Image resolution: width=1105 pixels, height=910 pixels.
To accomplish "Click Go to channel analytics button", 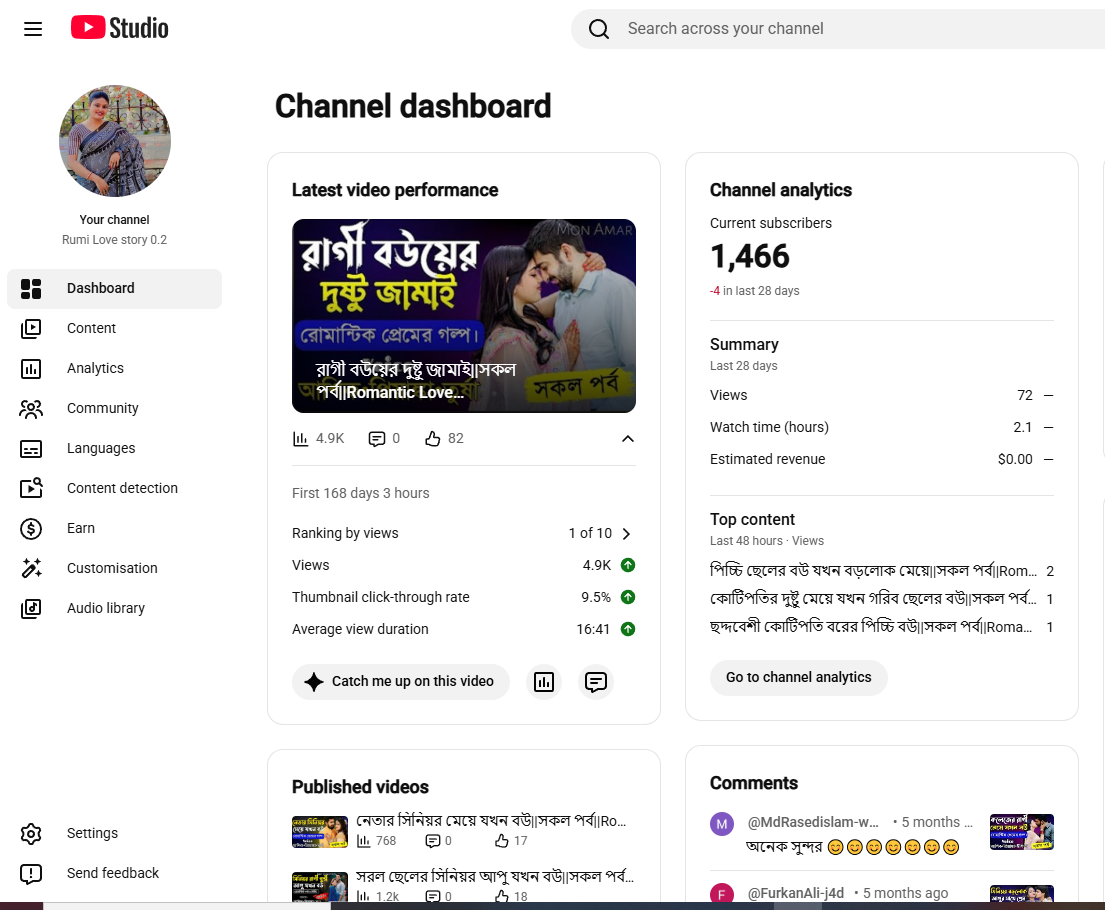I will click(798, 678).
